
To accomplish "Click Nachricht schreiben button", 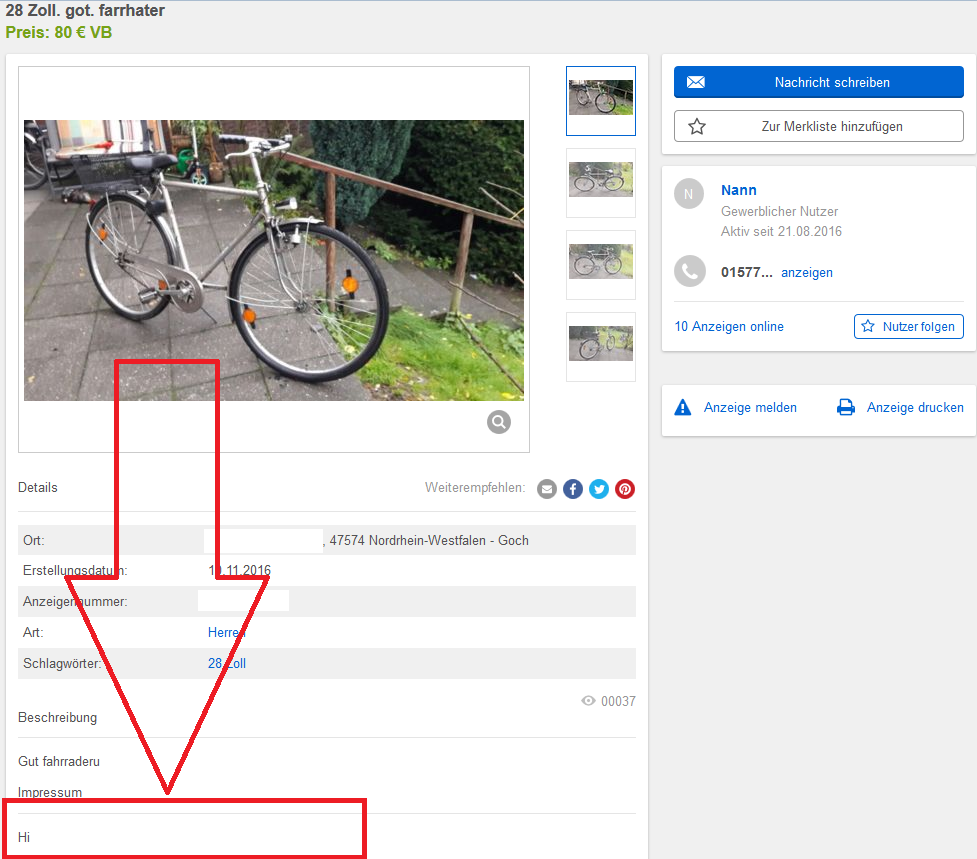I will point(819,82).
